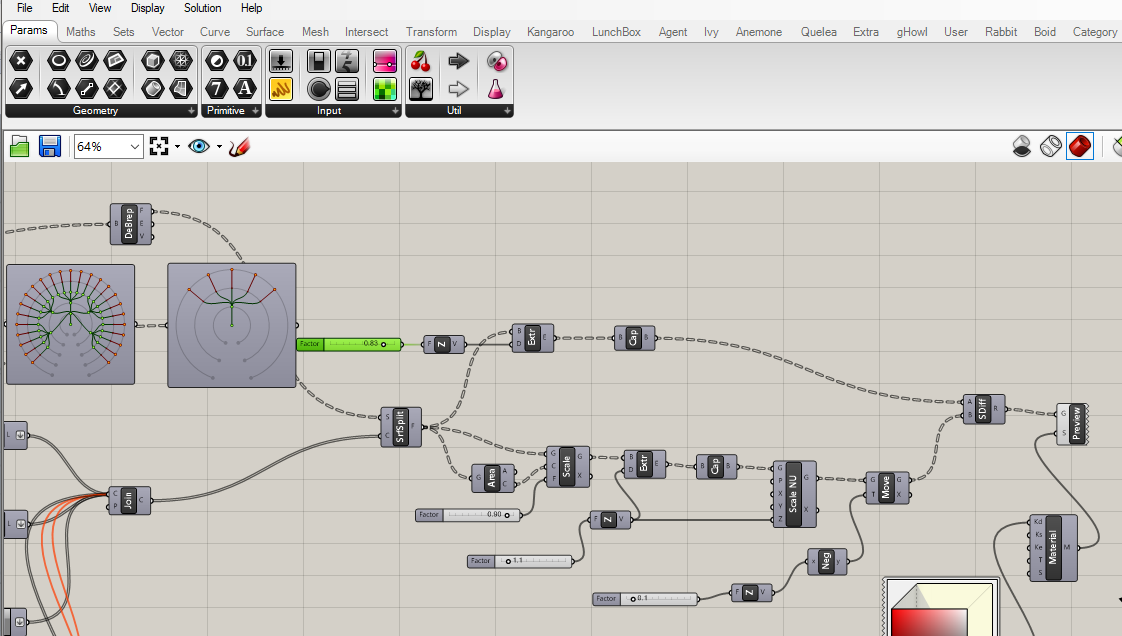Select the DeBrep component
This screenshot has height=636, width=1122.
(131, 224)
